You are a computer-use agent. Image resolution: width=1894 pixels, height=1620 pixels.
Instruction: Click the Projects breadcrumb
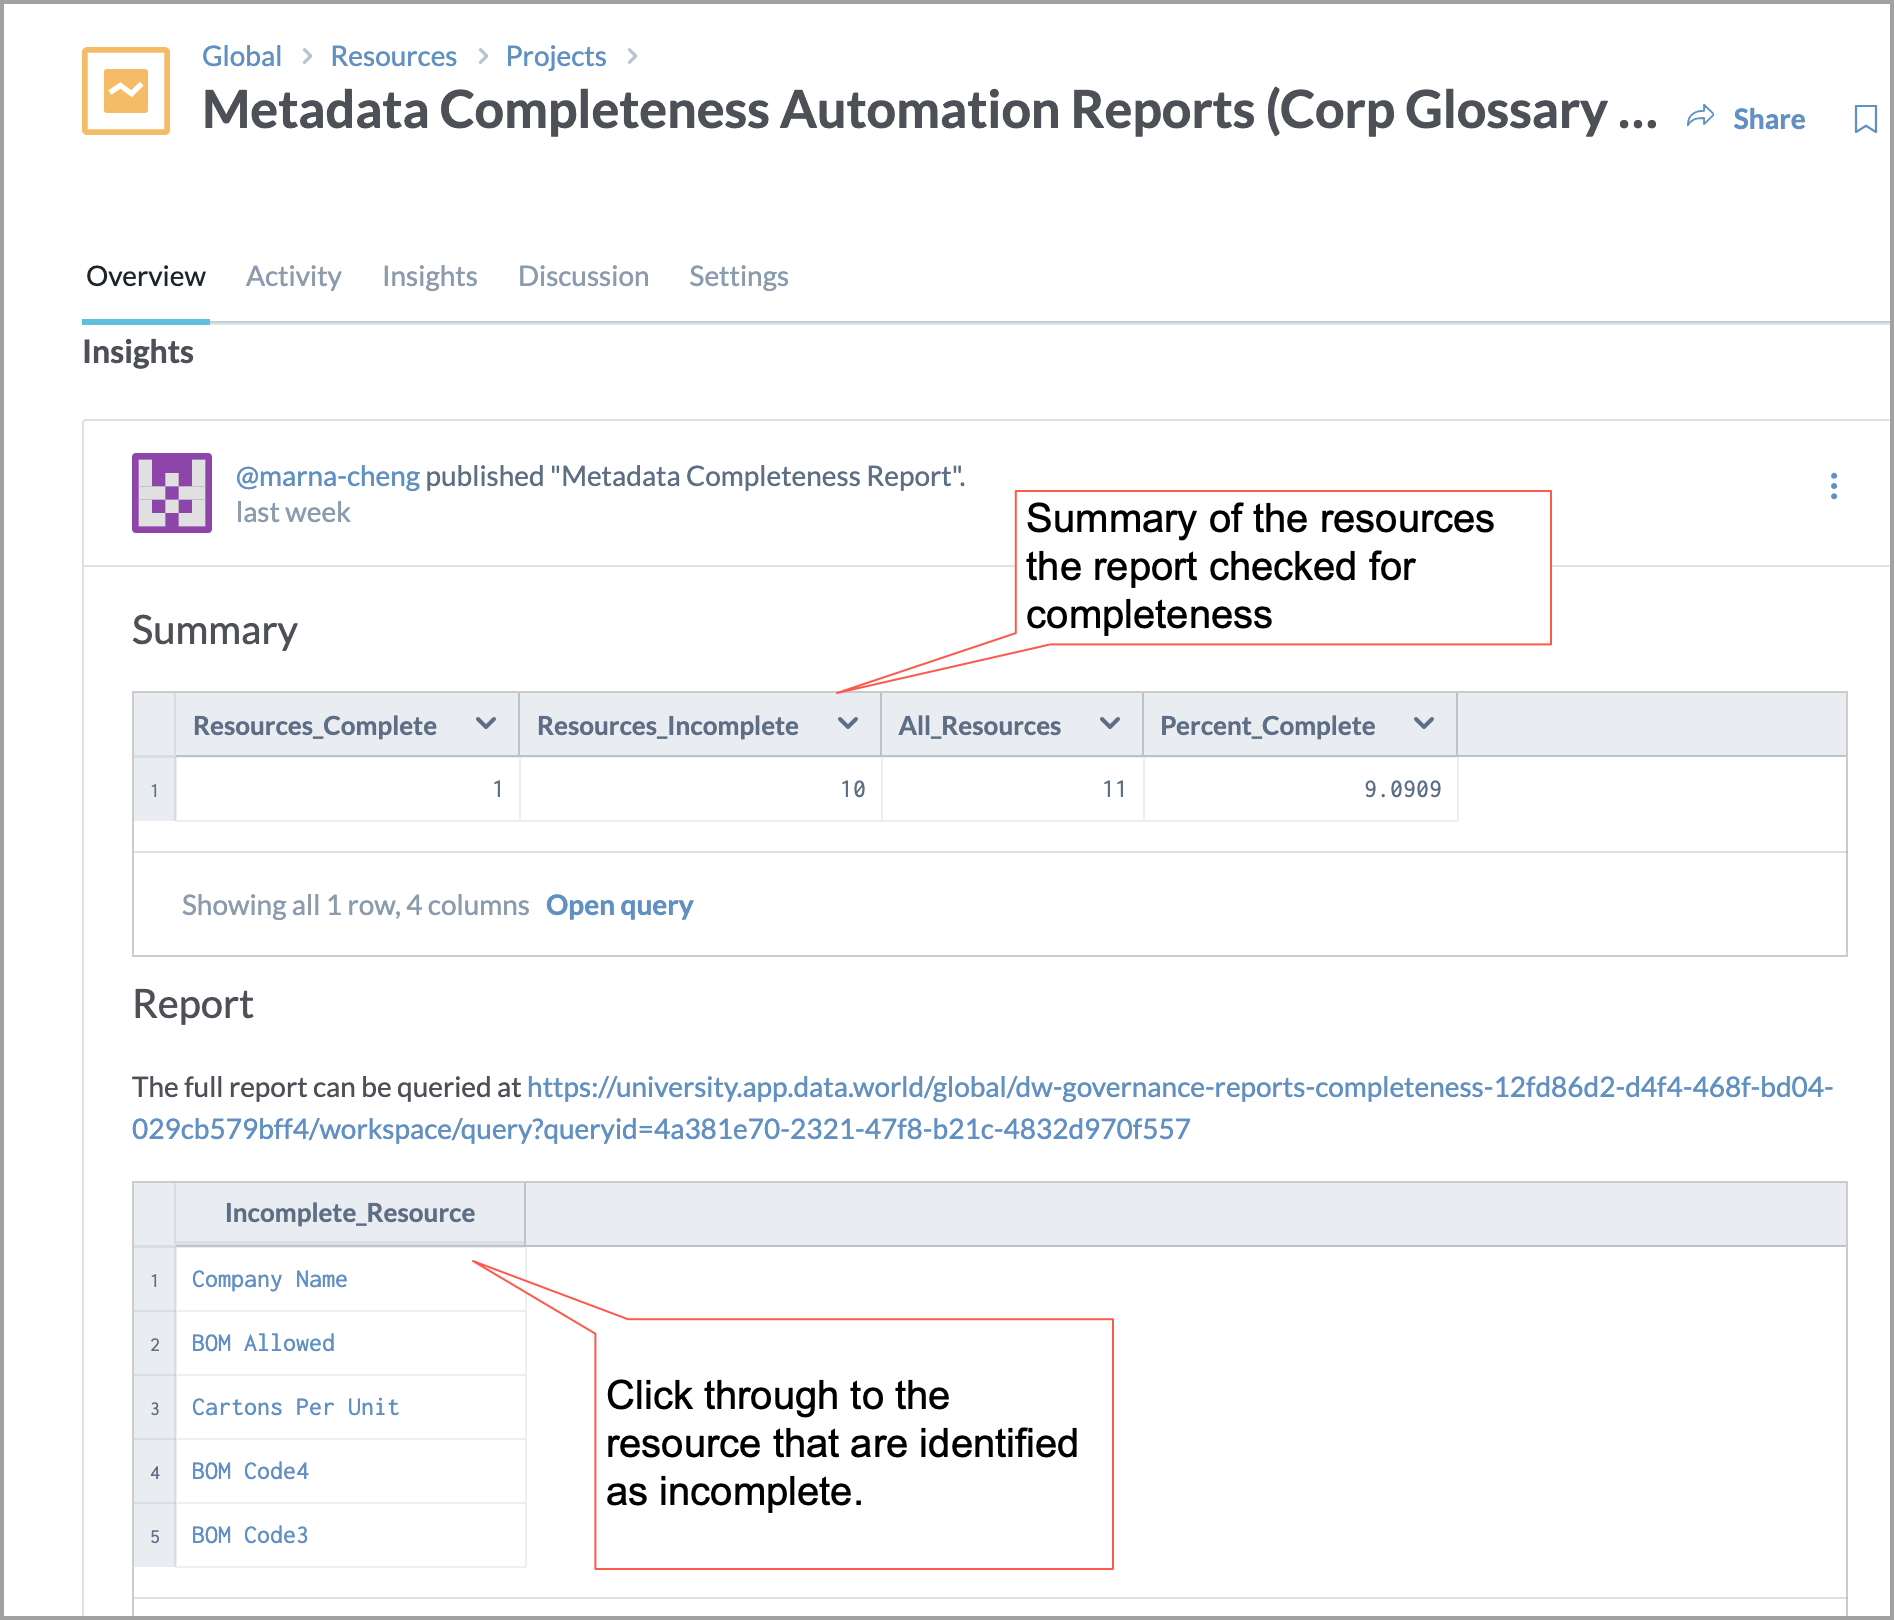556,56
